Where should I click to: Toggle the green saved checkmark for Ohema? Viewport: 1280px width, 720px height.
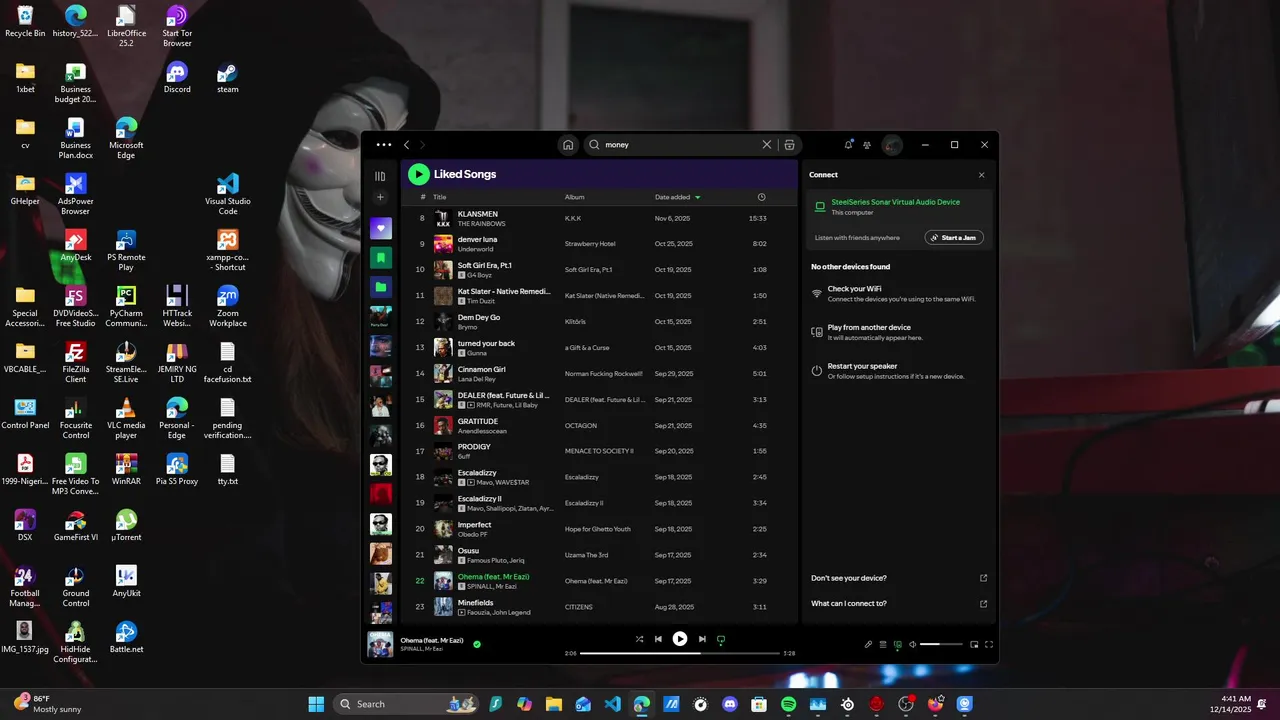tap(477, 644)
